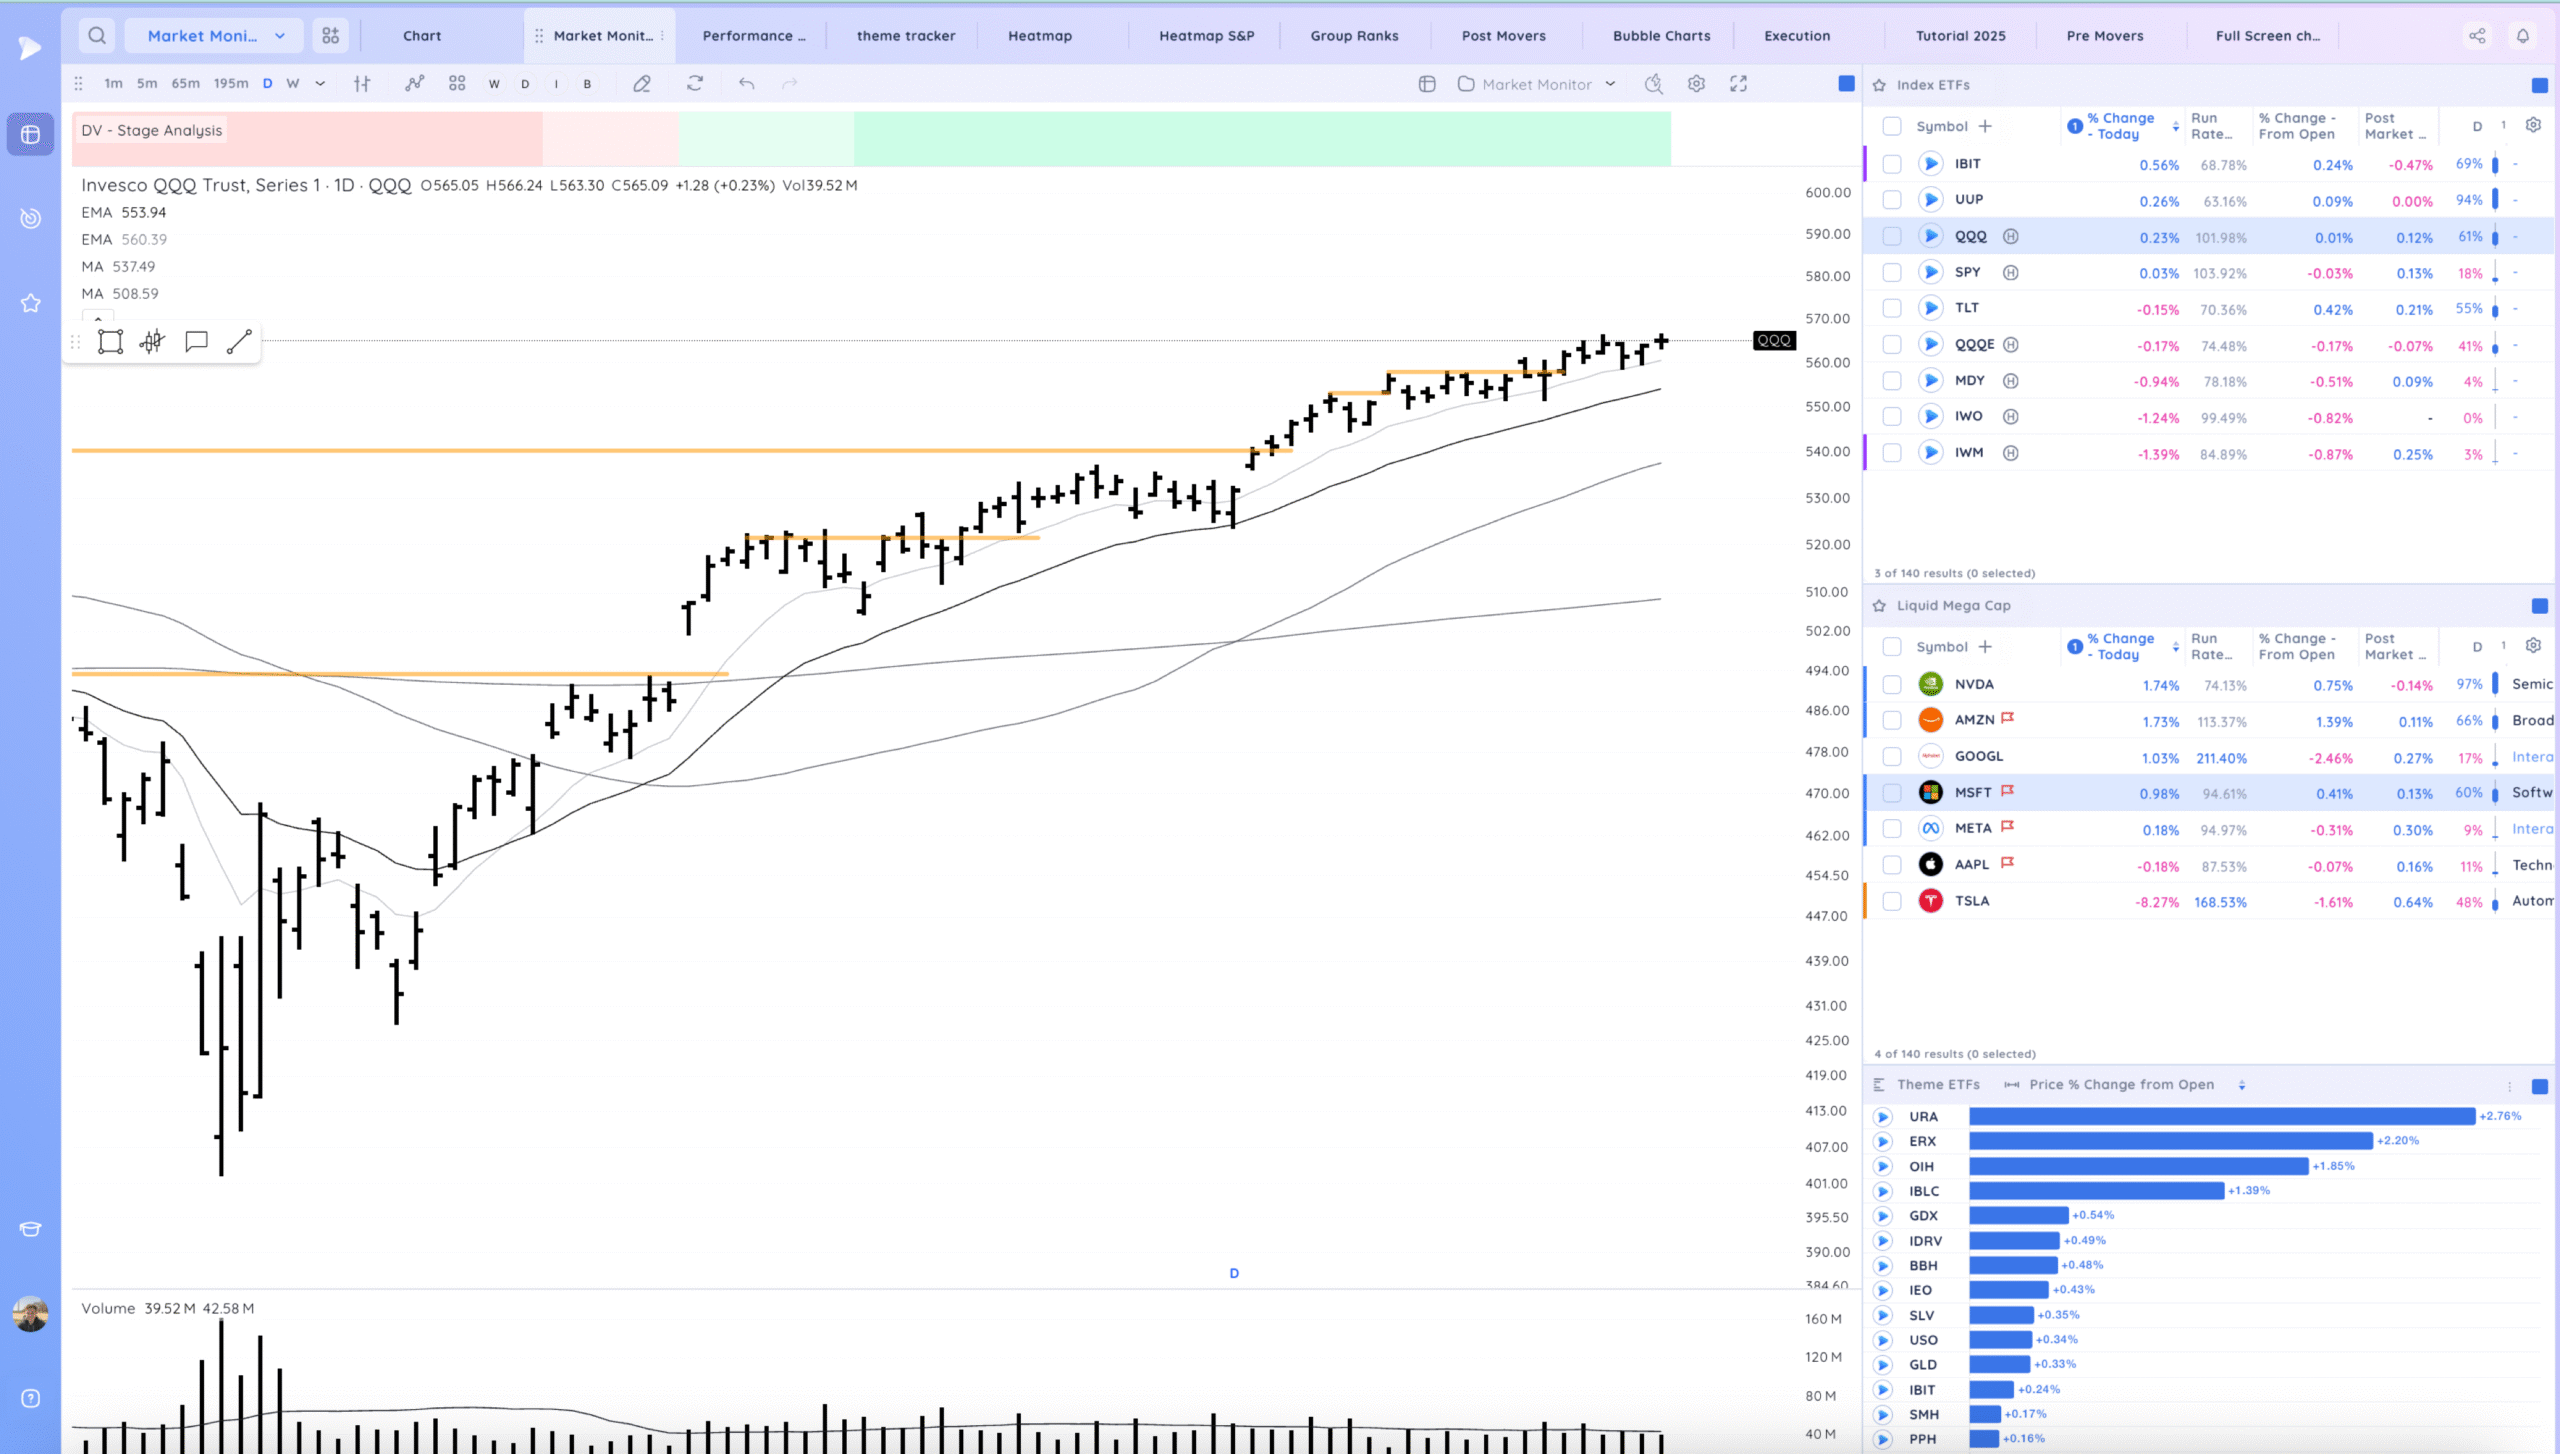
Task: Select the rectangle drawing tool
Action: point(110,342)
